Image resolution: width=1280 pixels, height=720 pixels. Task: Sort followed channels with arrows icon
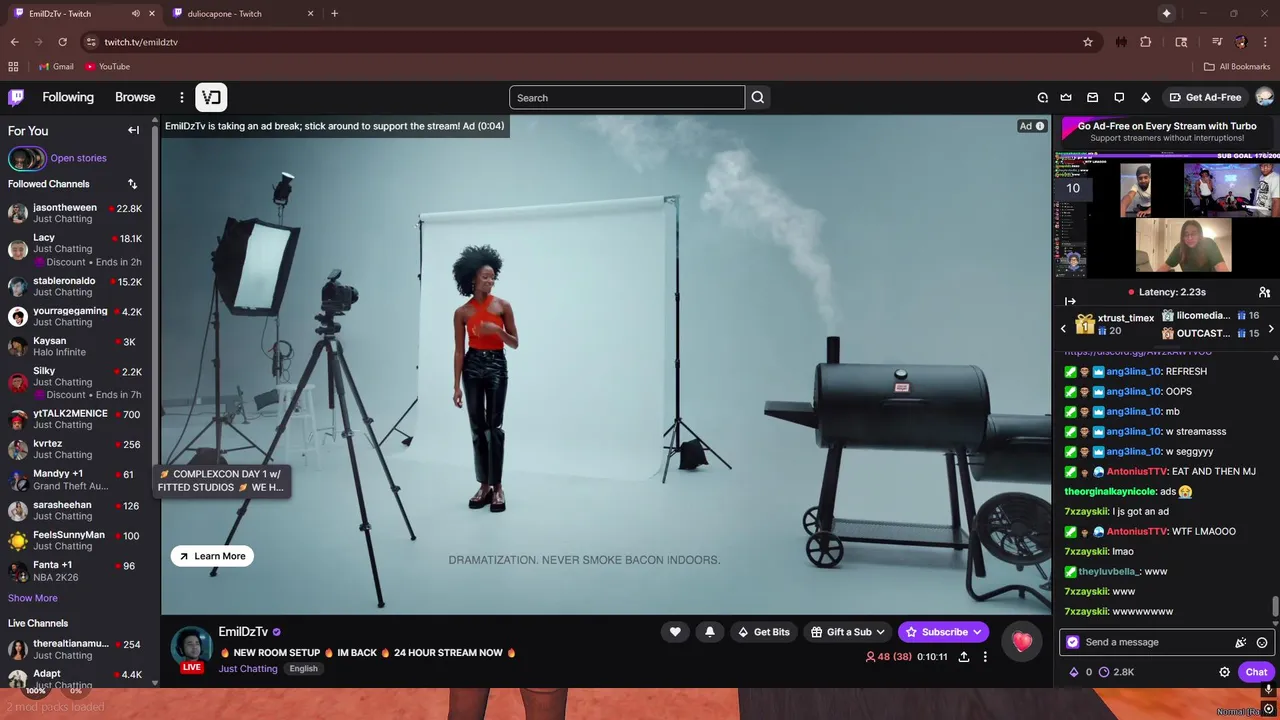132,184
